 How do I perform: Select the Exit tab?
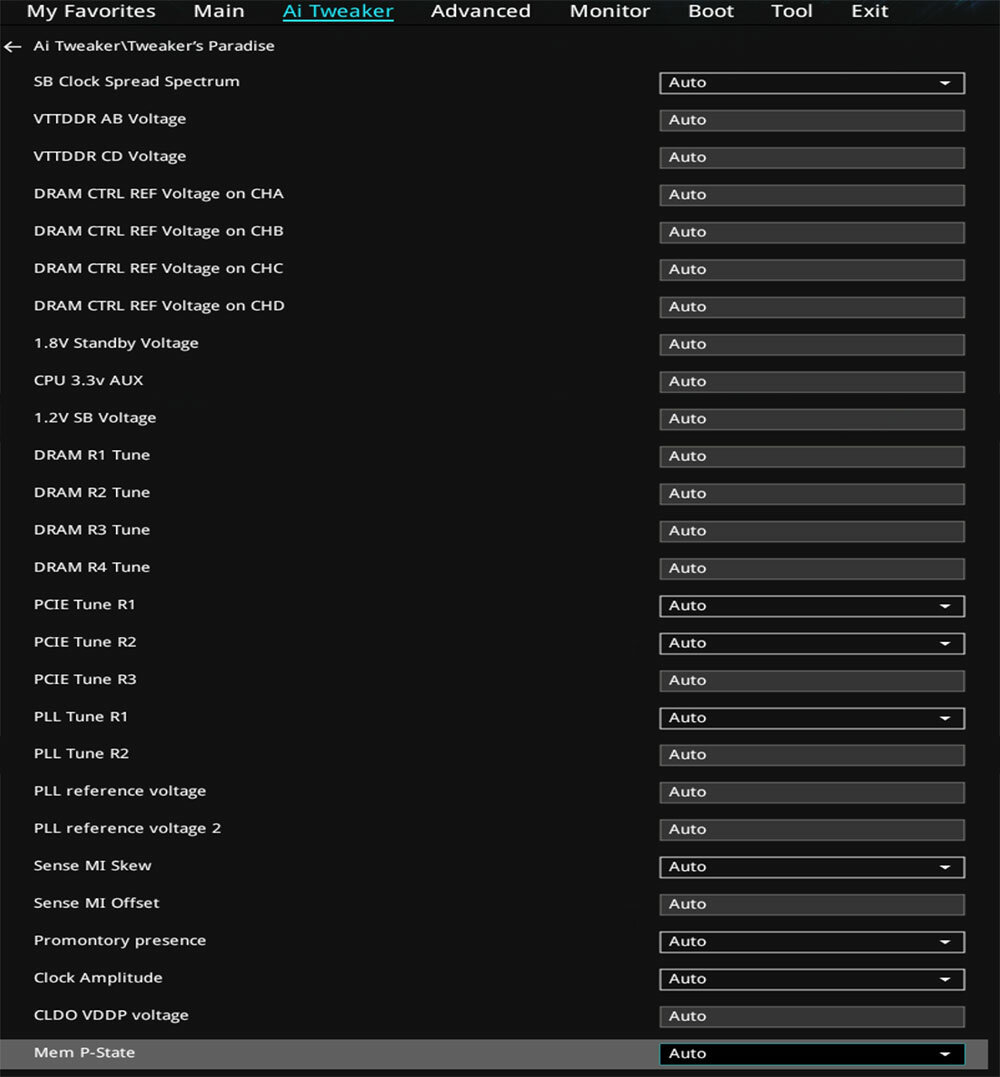pyautogui.click(x=870, y=11)
